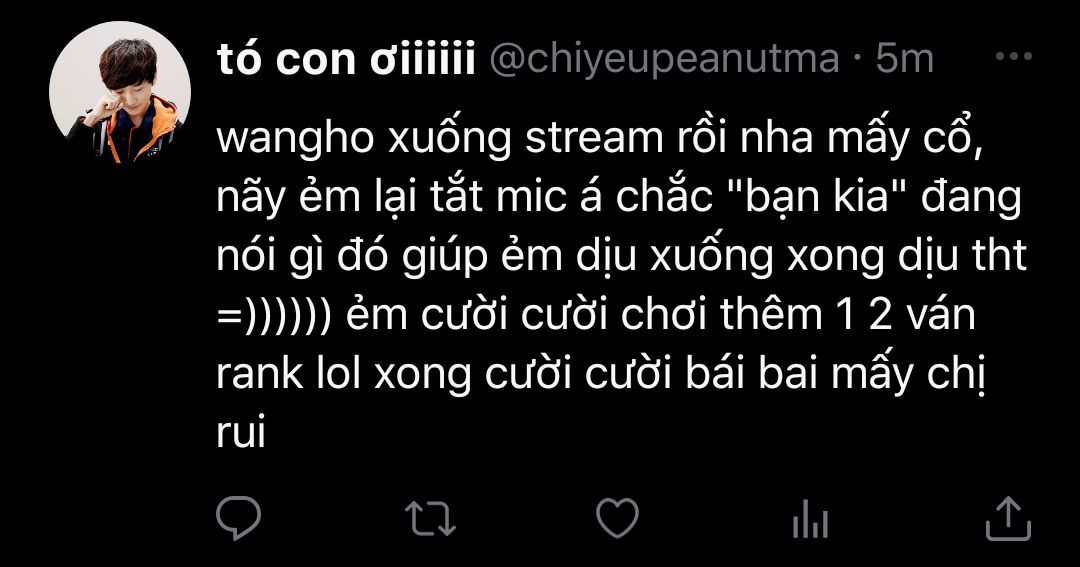Click the final word rui
The height and width of the screenshot is (567, 1080).
[241, 434]
